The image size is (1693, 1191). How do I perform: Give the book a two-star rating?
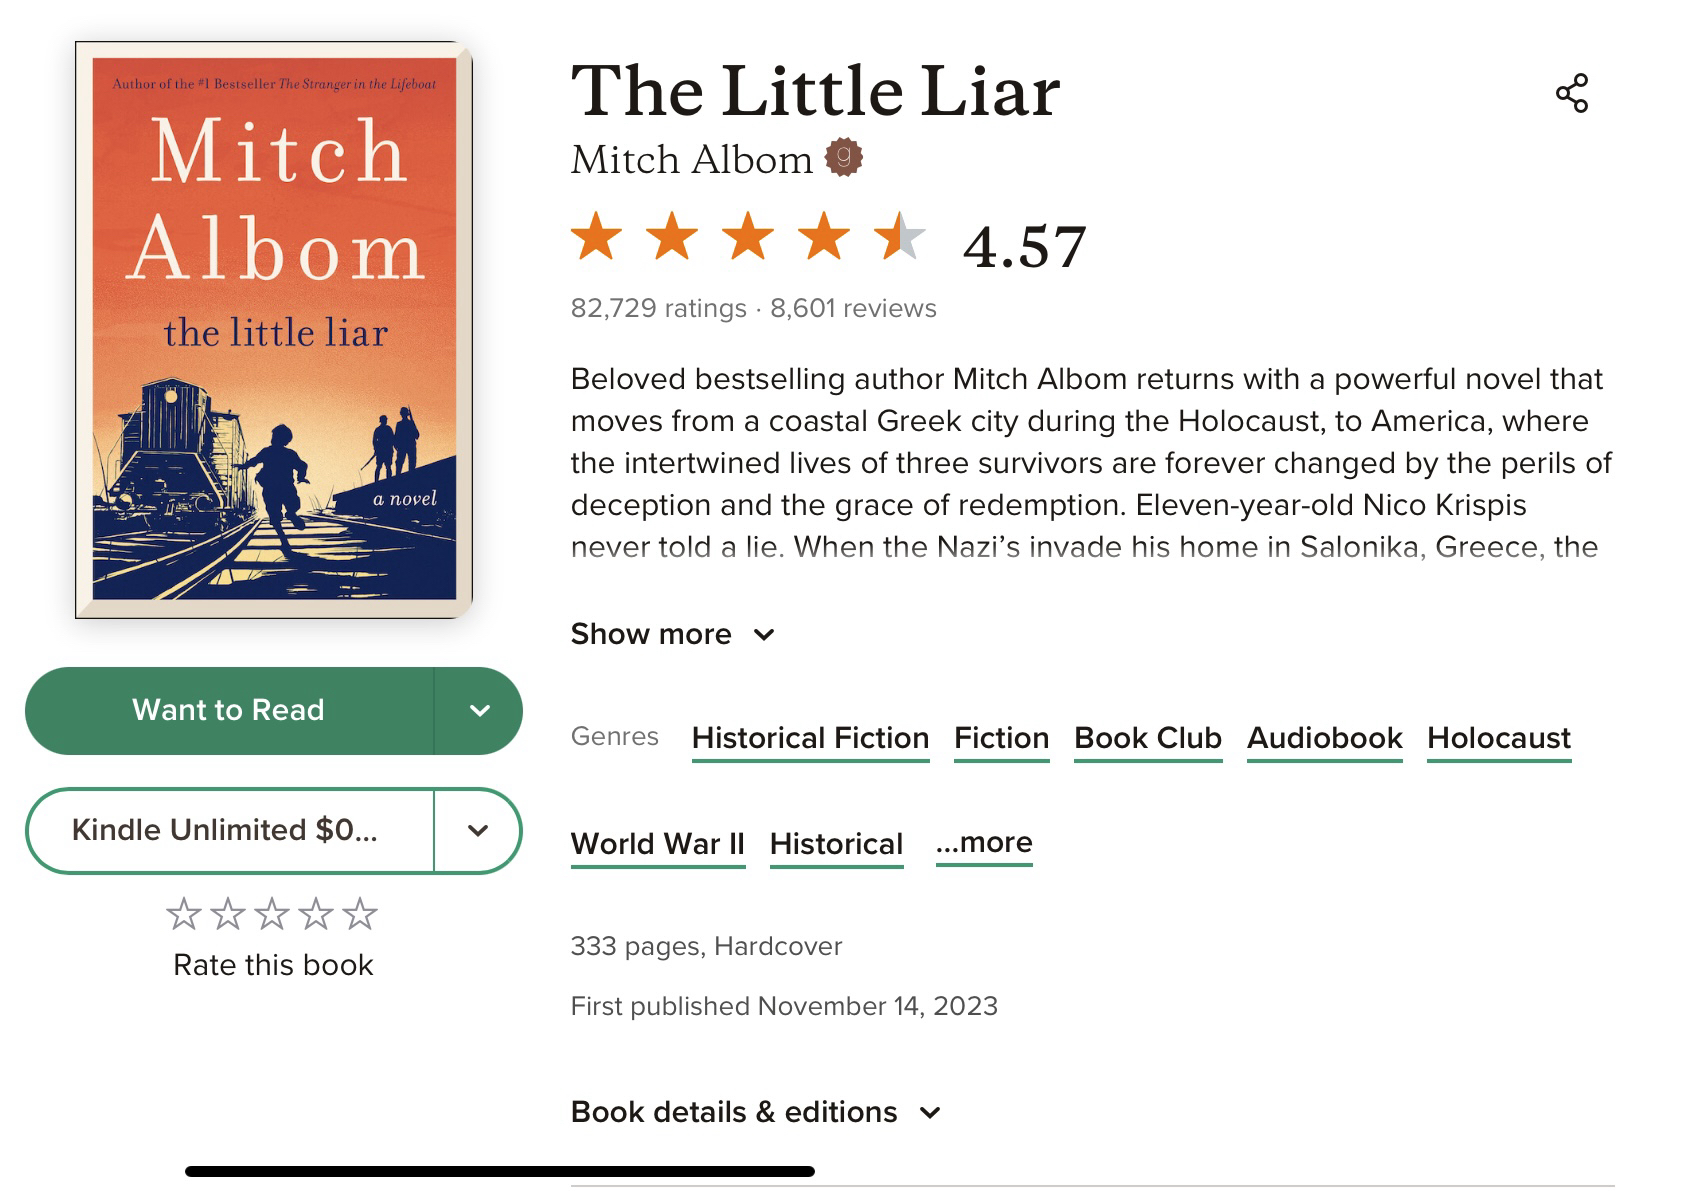pos(228,913)
